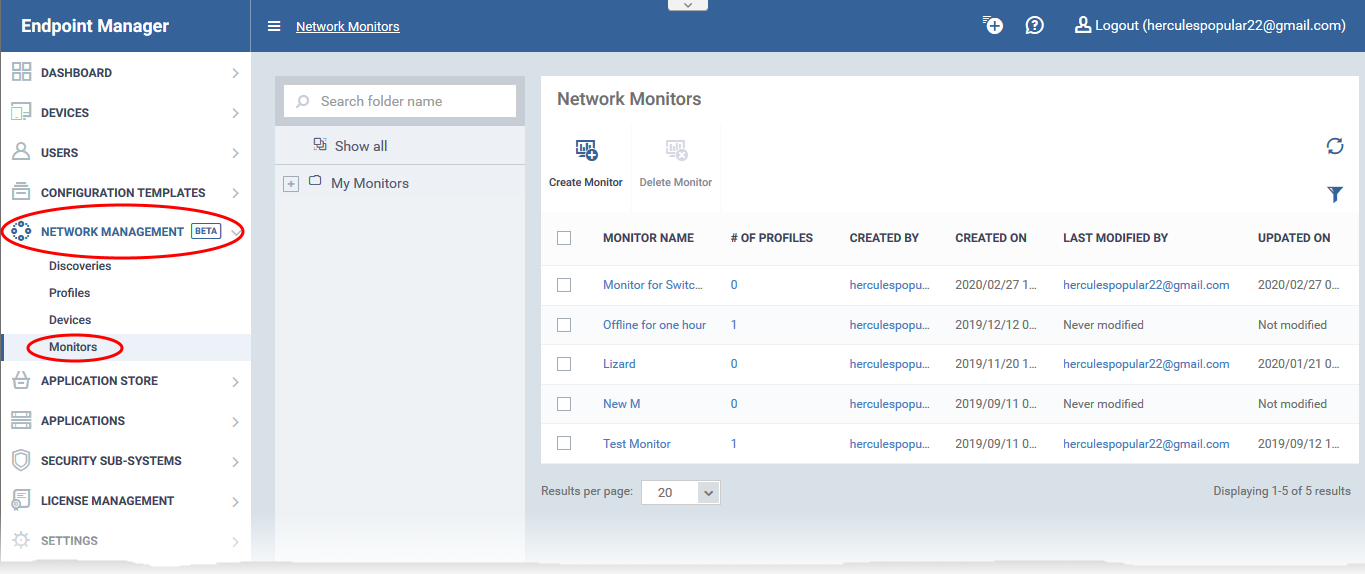1365x574 pixels.
Task: Expand the Security Sub-Systems chevron
Action: click(235, 462)
